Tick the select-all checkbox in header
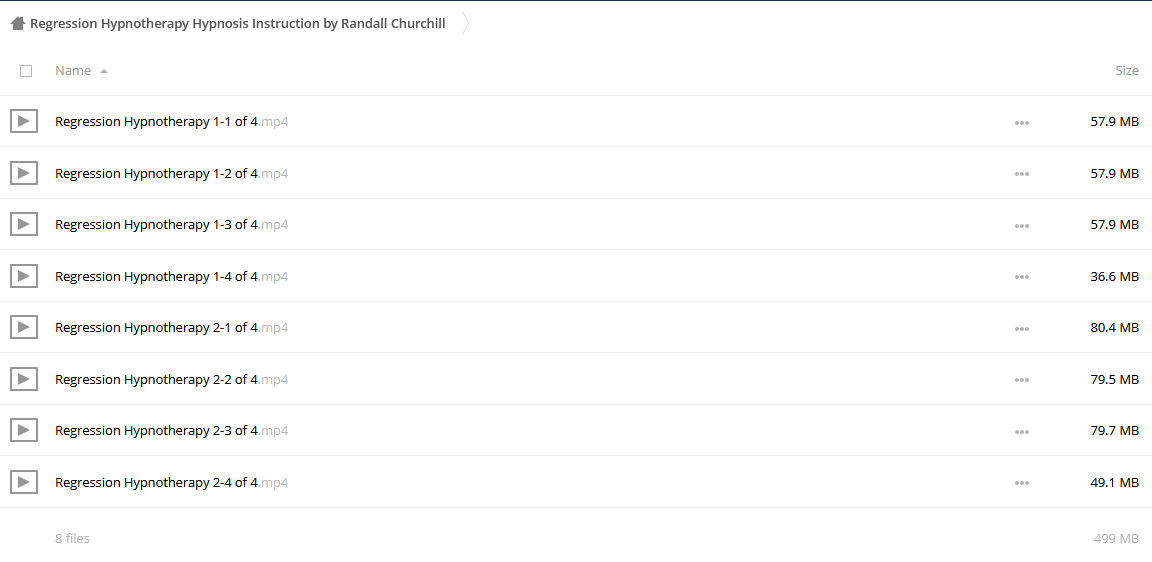 tap(26, 71)
